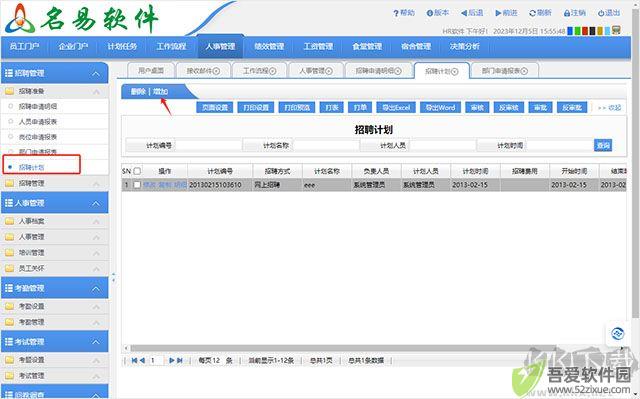Close the 接收邮件 tab
640x399 pixels.
pos(216,71)
